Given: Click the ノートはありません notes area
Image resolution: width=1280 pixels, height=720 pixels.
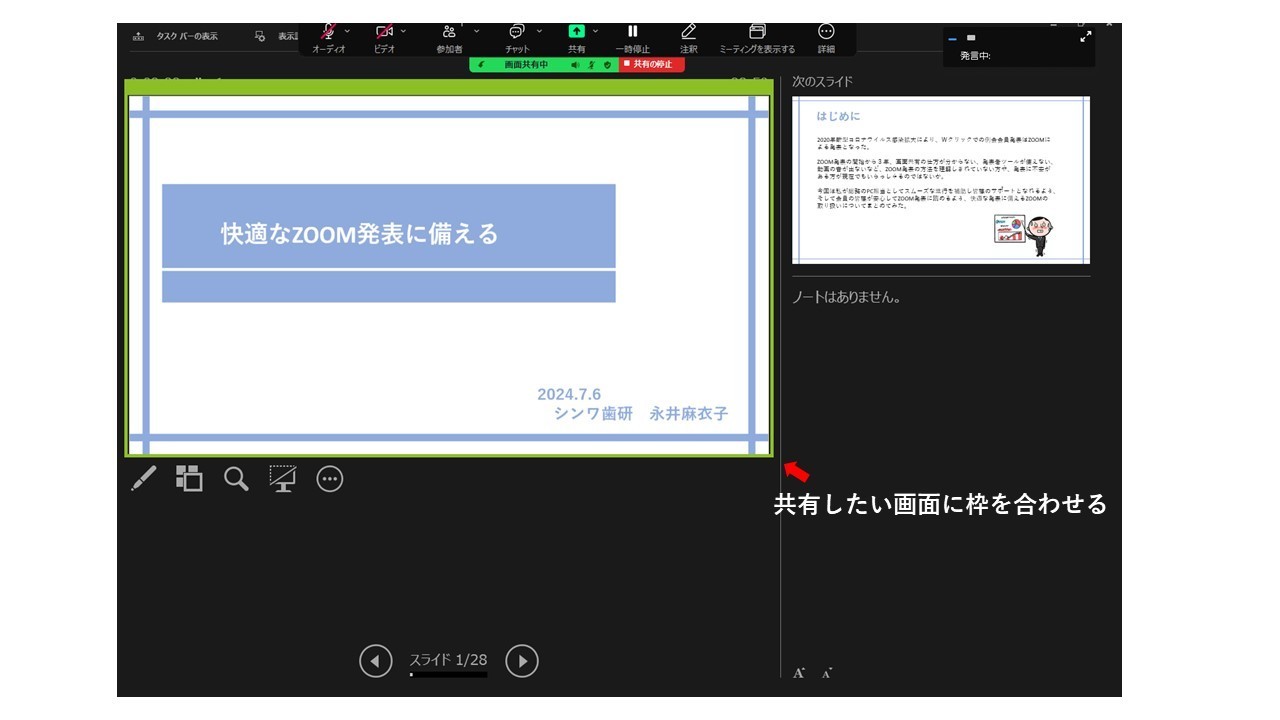Looking at the screenshot, I should 846,297.
